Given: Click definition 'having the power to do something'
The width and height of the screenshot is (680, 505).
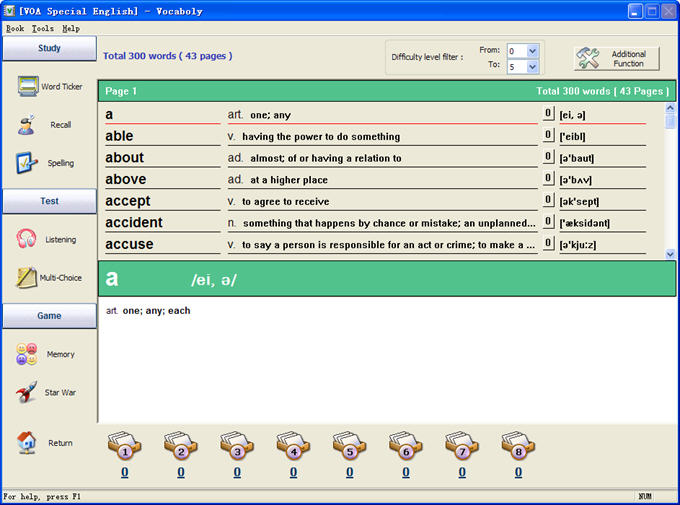Looking at the screenshot, I should pos(321,137).
